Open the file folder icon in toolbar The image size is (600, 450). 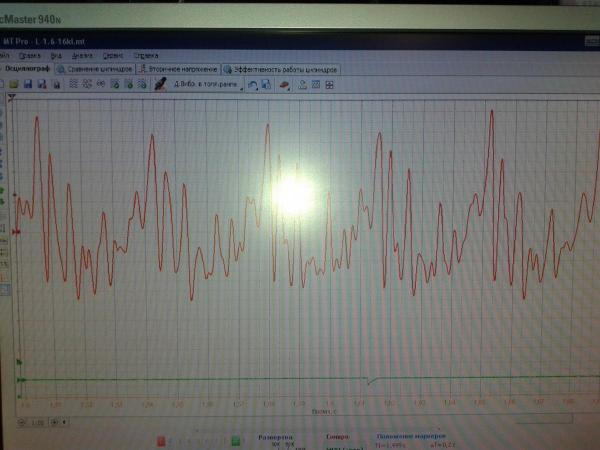click(15, 84)
